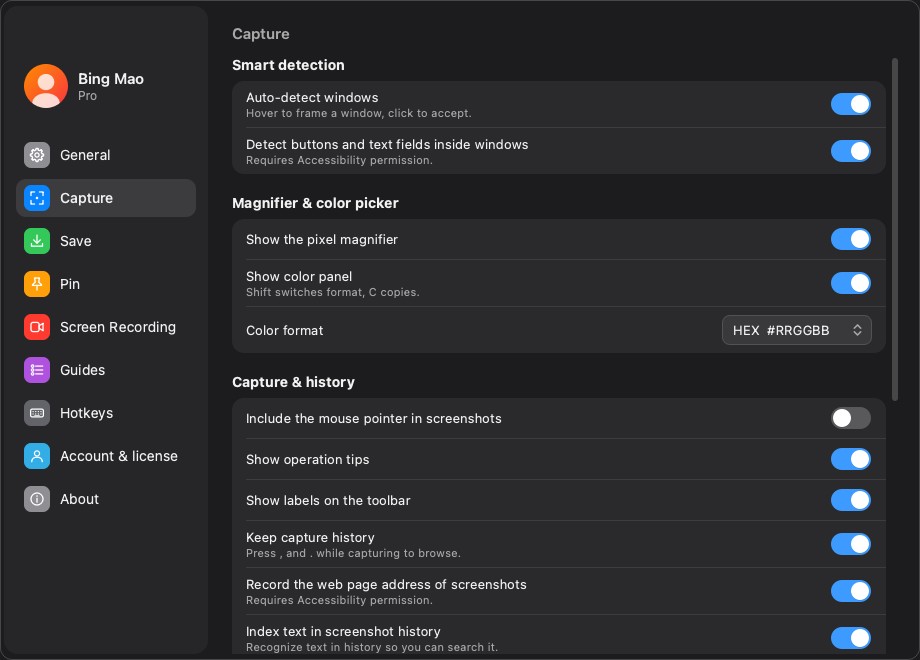The height and width of the screenshot is (660, 920).
Task: Disable Show the pixel magnifier
Action: [x=850, y=239]
